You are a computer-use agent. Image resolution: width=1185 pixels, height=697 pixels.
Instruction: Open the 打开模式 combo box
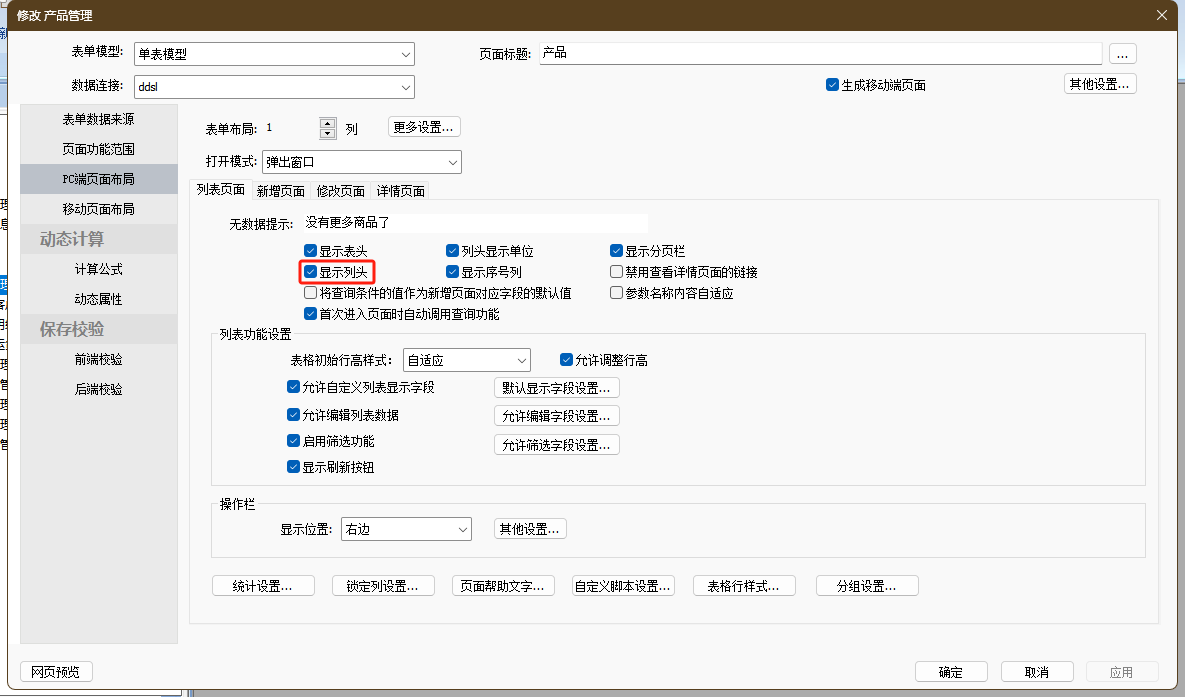coord(452,162)
